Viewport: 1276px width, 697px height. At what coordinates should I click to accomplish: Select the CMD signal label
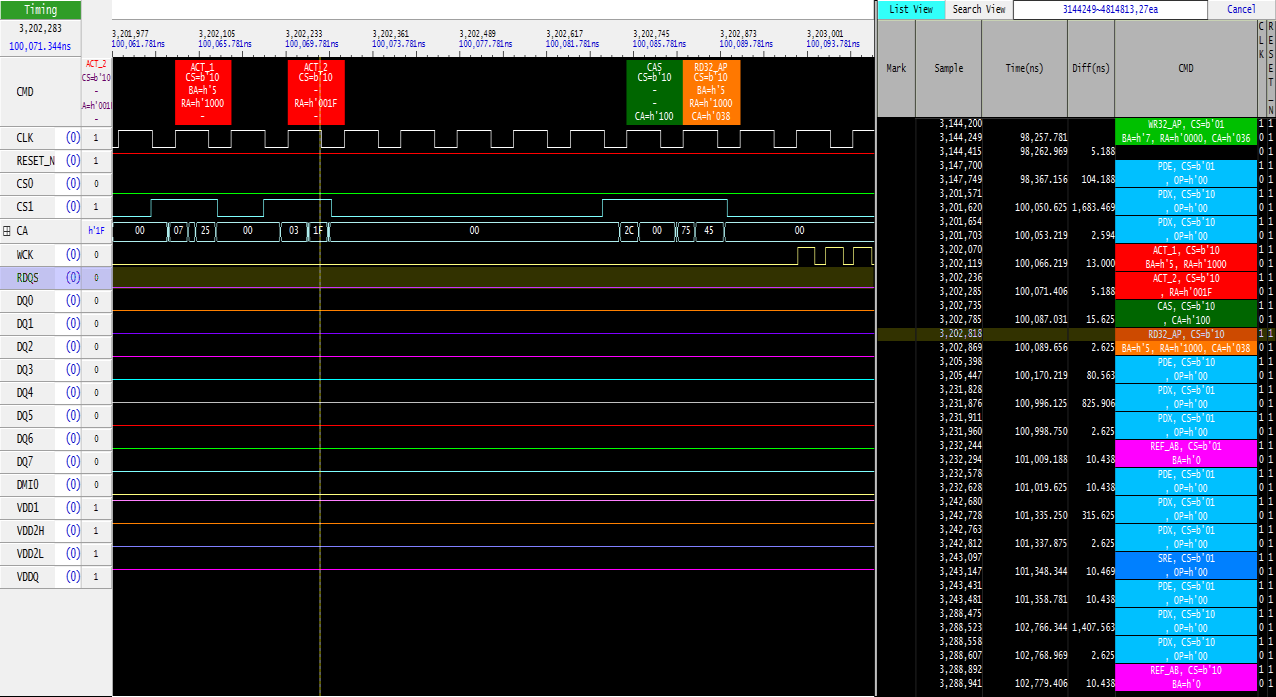coord(25,91)
